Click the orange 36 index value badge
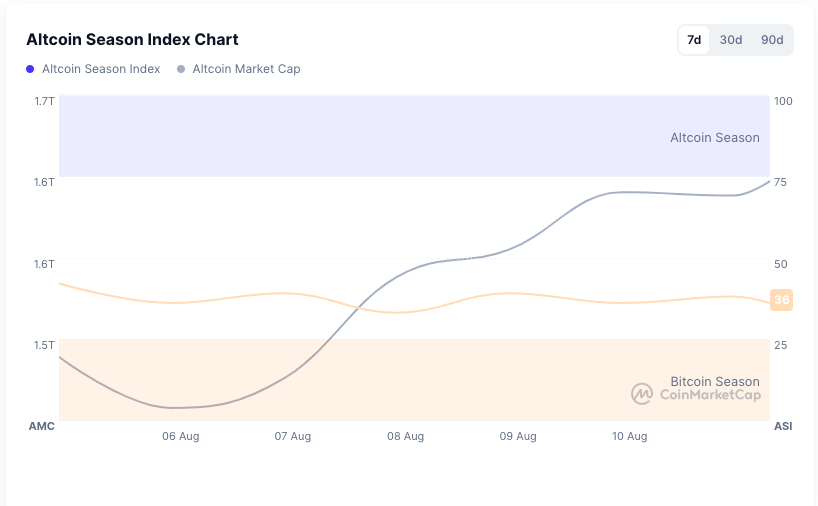 point(782,300)
